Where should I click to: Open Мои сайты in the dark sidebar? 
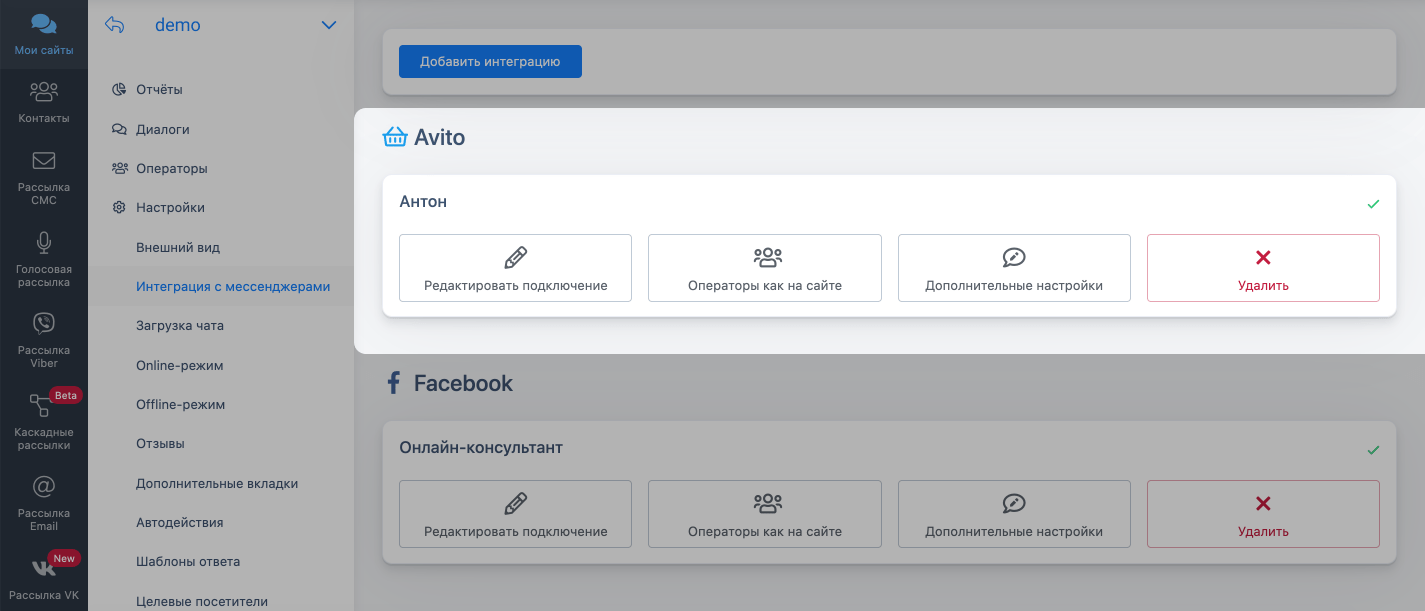[x=43, y=34]
